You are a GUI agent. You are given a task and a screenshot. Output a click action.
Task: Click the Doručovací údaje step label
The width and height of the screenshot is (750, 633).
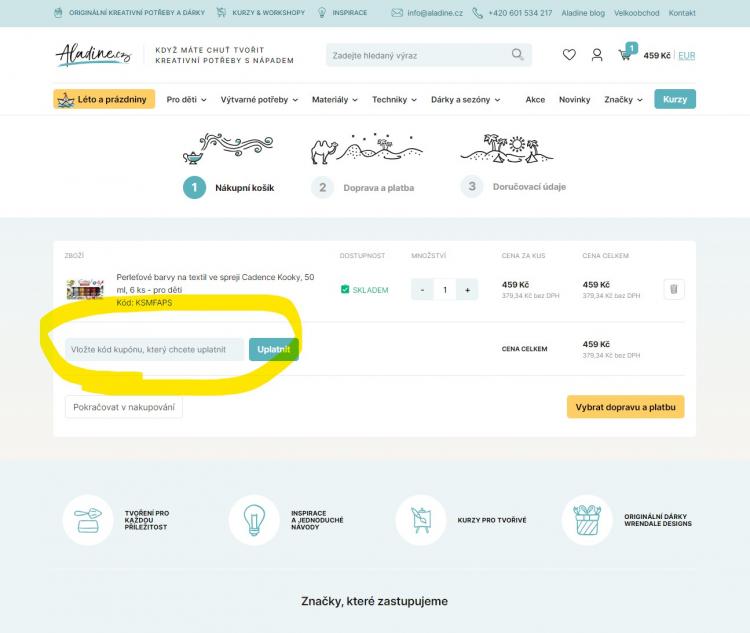pos(529,187)
